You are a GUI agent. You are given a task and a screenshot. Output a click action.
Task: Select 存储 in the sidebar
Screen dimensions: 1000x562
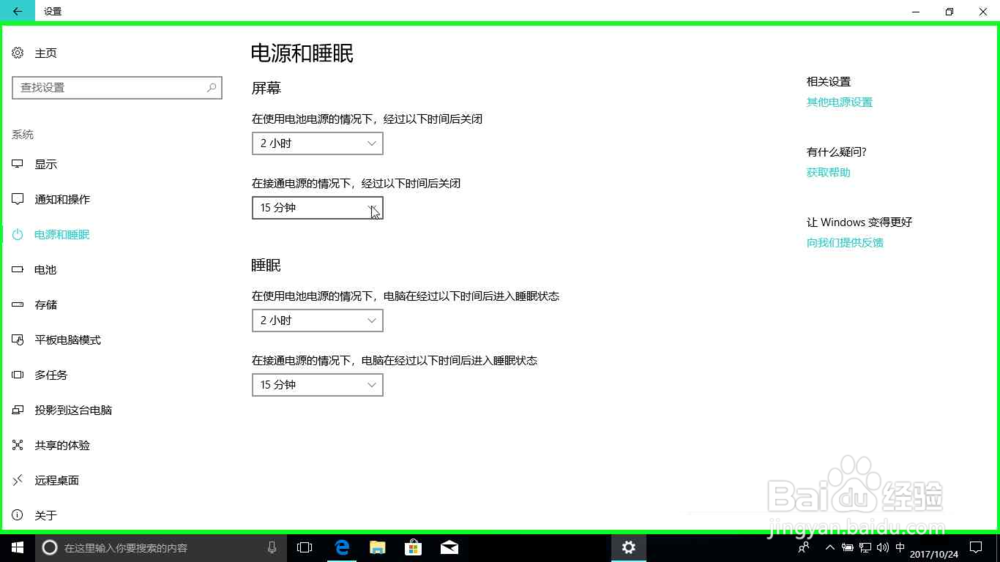46,304
